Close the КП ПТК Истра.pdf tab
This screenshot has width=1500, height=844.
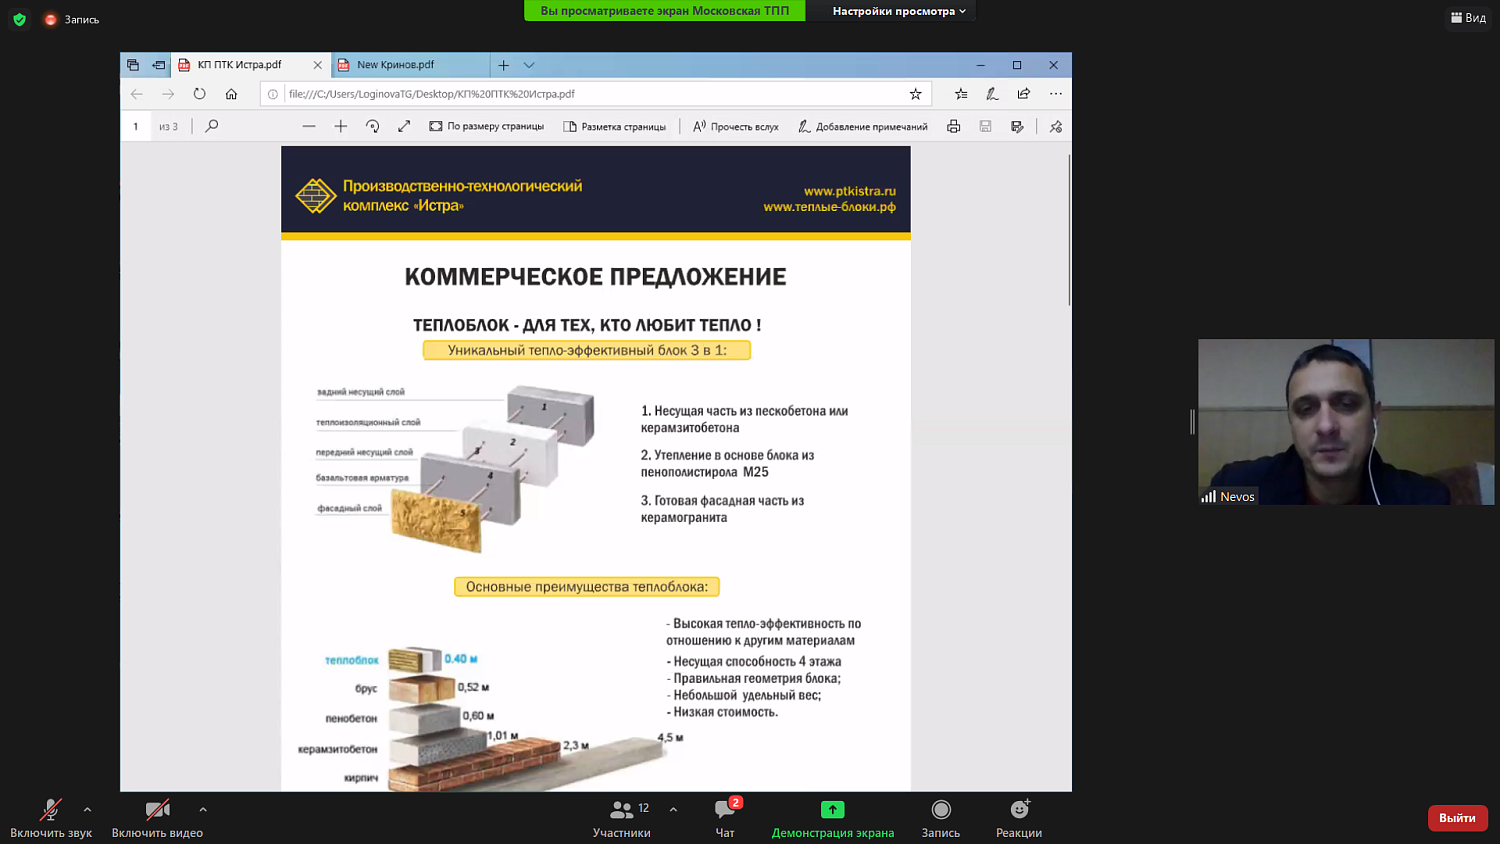pyautogui.click(x=317, y=65)
